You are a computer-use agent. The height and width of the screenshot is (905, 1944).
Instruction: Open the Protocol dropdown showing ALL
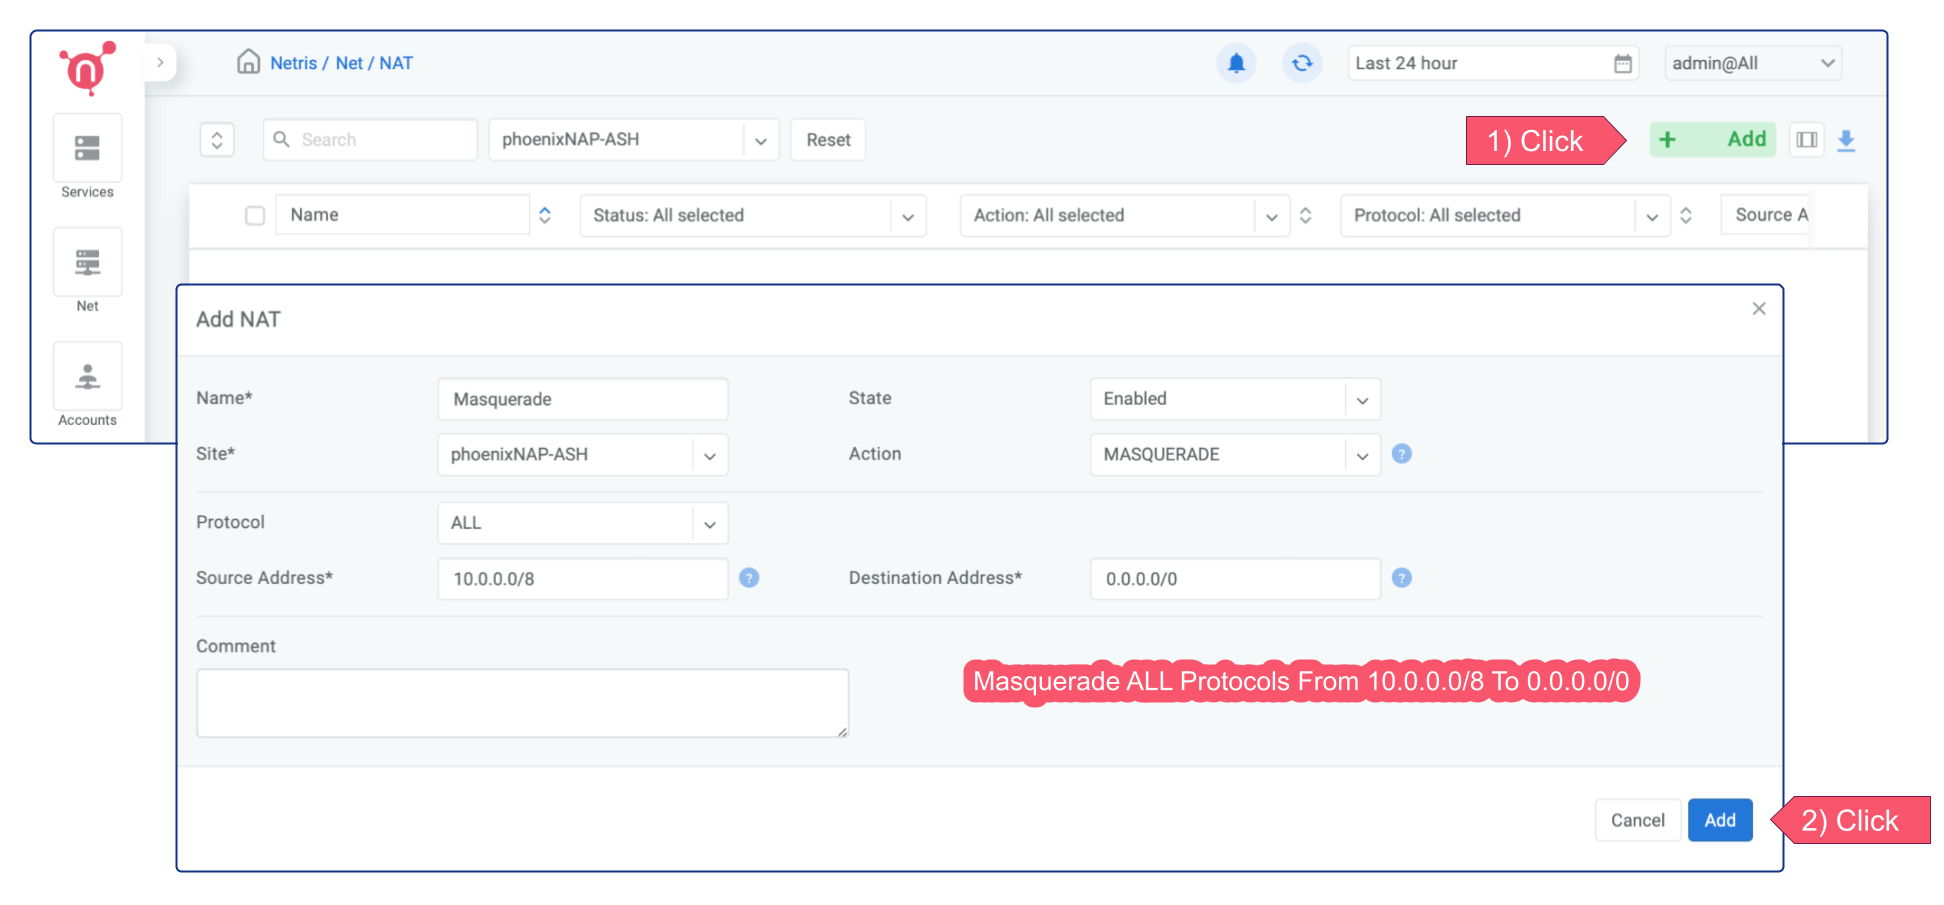click(582, 523)
